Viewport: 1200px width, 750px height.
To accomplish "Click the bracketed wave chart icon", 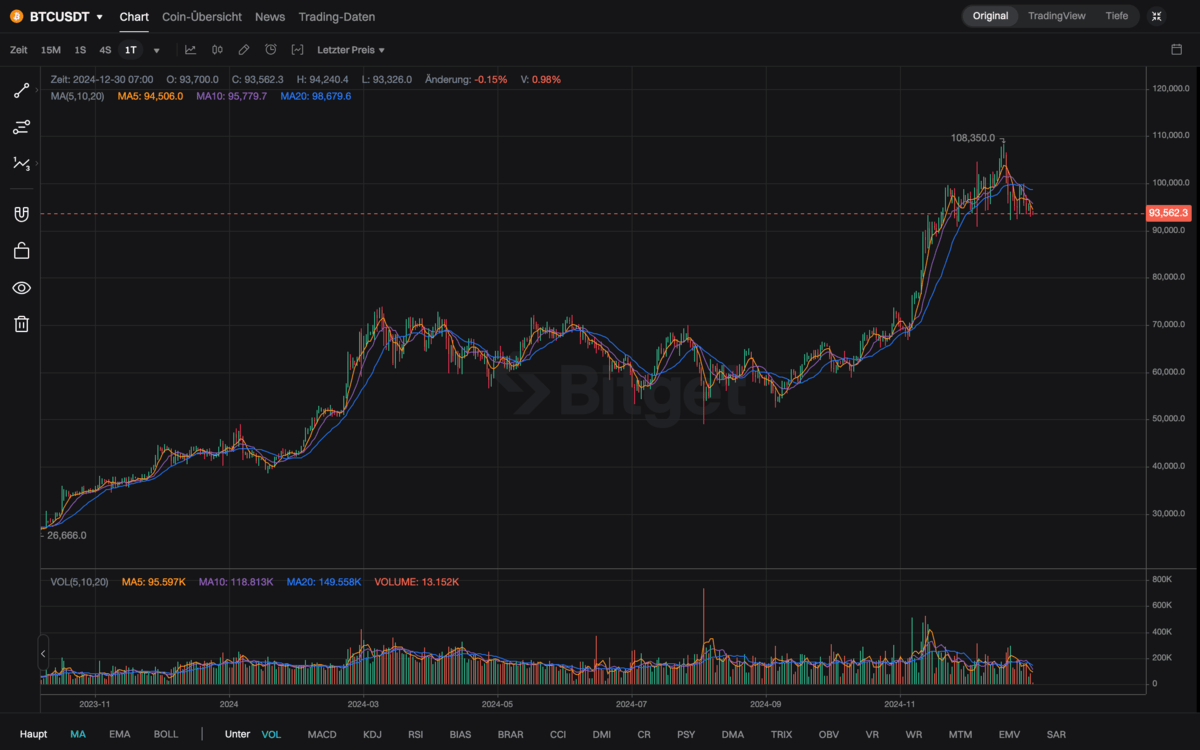I will [x=298, y=49].
